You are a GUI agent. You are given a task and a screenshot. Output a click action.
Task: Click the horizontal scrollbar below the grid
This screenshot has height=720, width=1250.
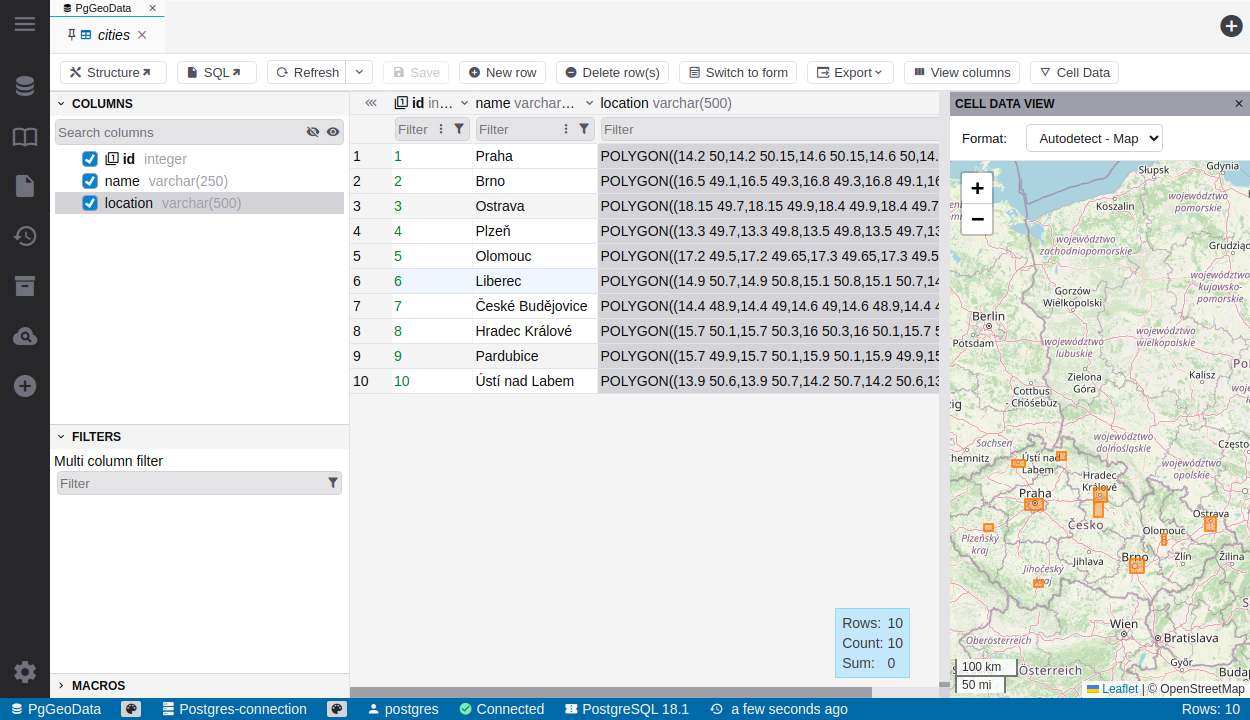click(x=610, y=692)
